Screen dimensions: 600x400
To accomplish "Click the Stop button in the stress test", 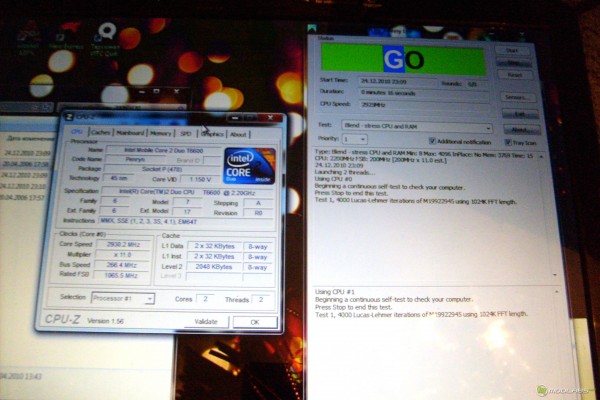I will pyautogui.click(x=514, y=62).
